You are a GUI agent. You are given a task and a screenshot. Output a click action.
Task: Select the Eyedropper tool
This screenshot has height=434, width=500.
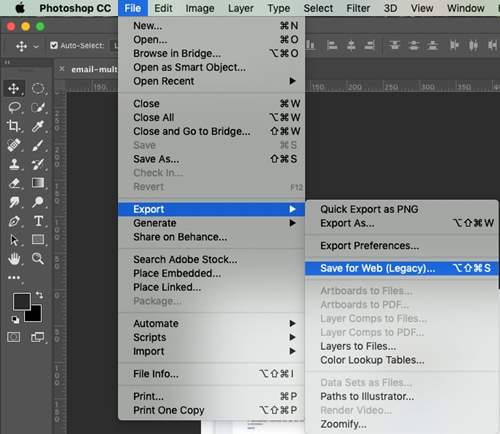pos(38,126)
